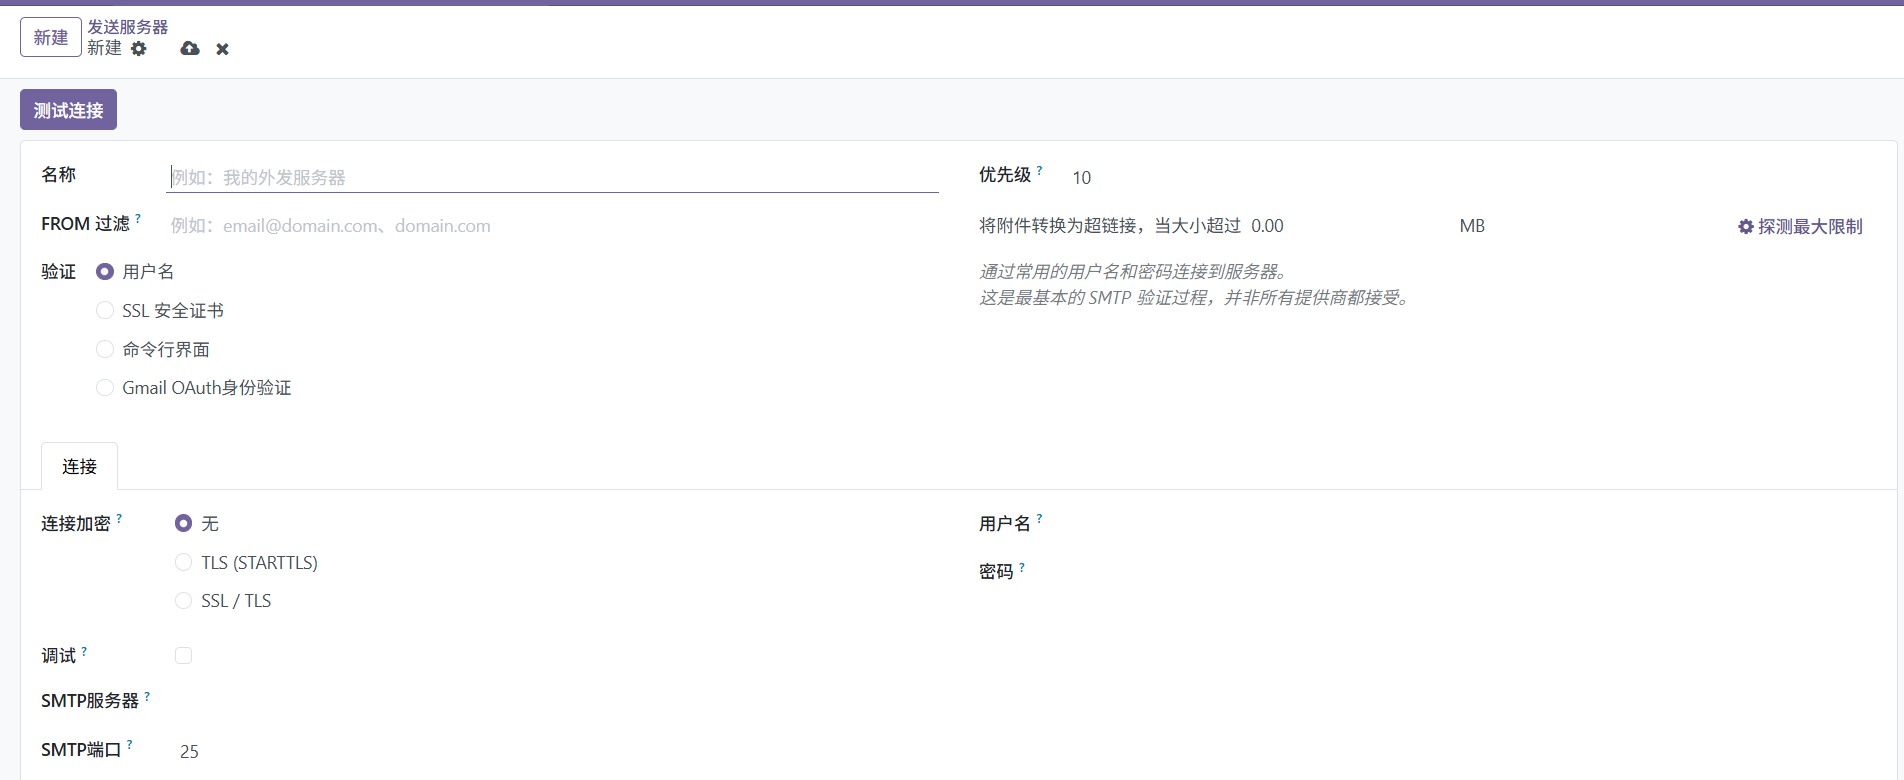1904x780 pixels.
Task: Select 无 for connection encryption
Action: (x=183, y=524)
